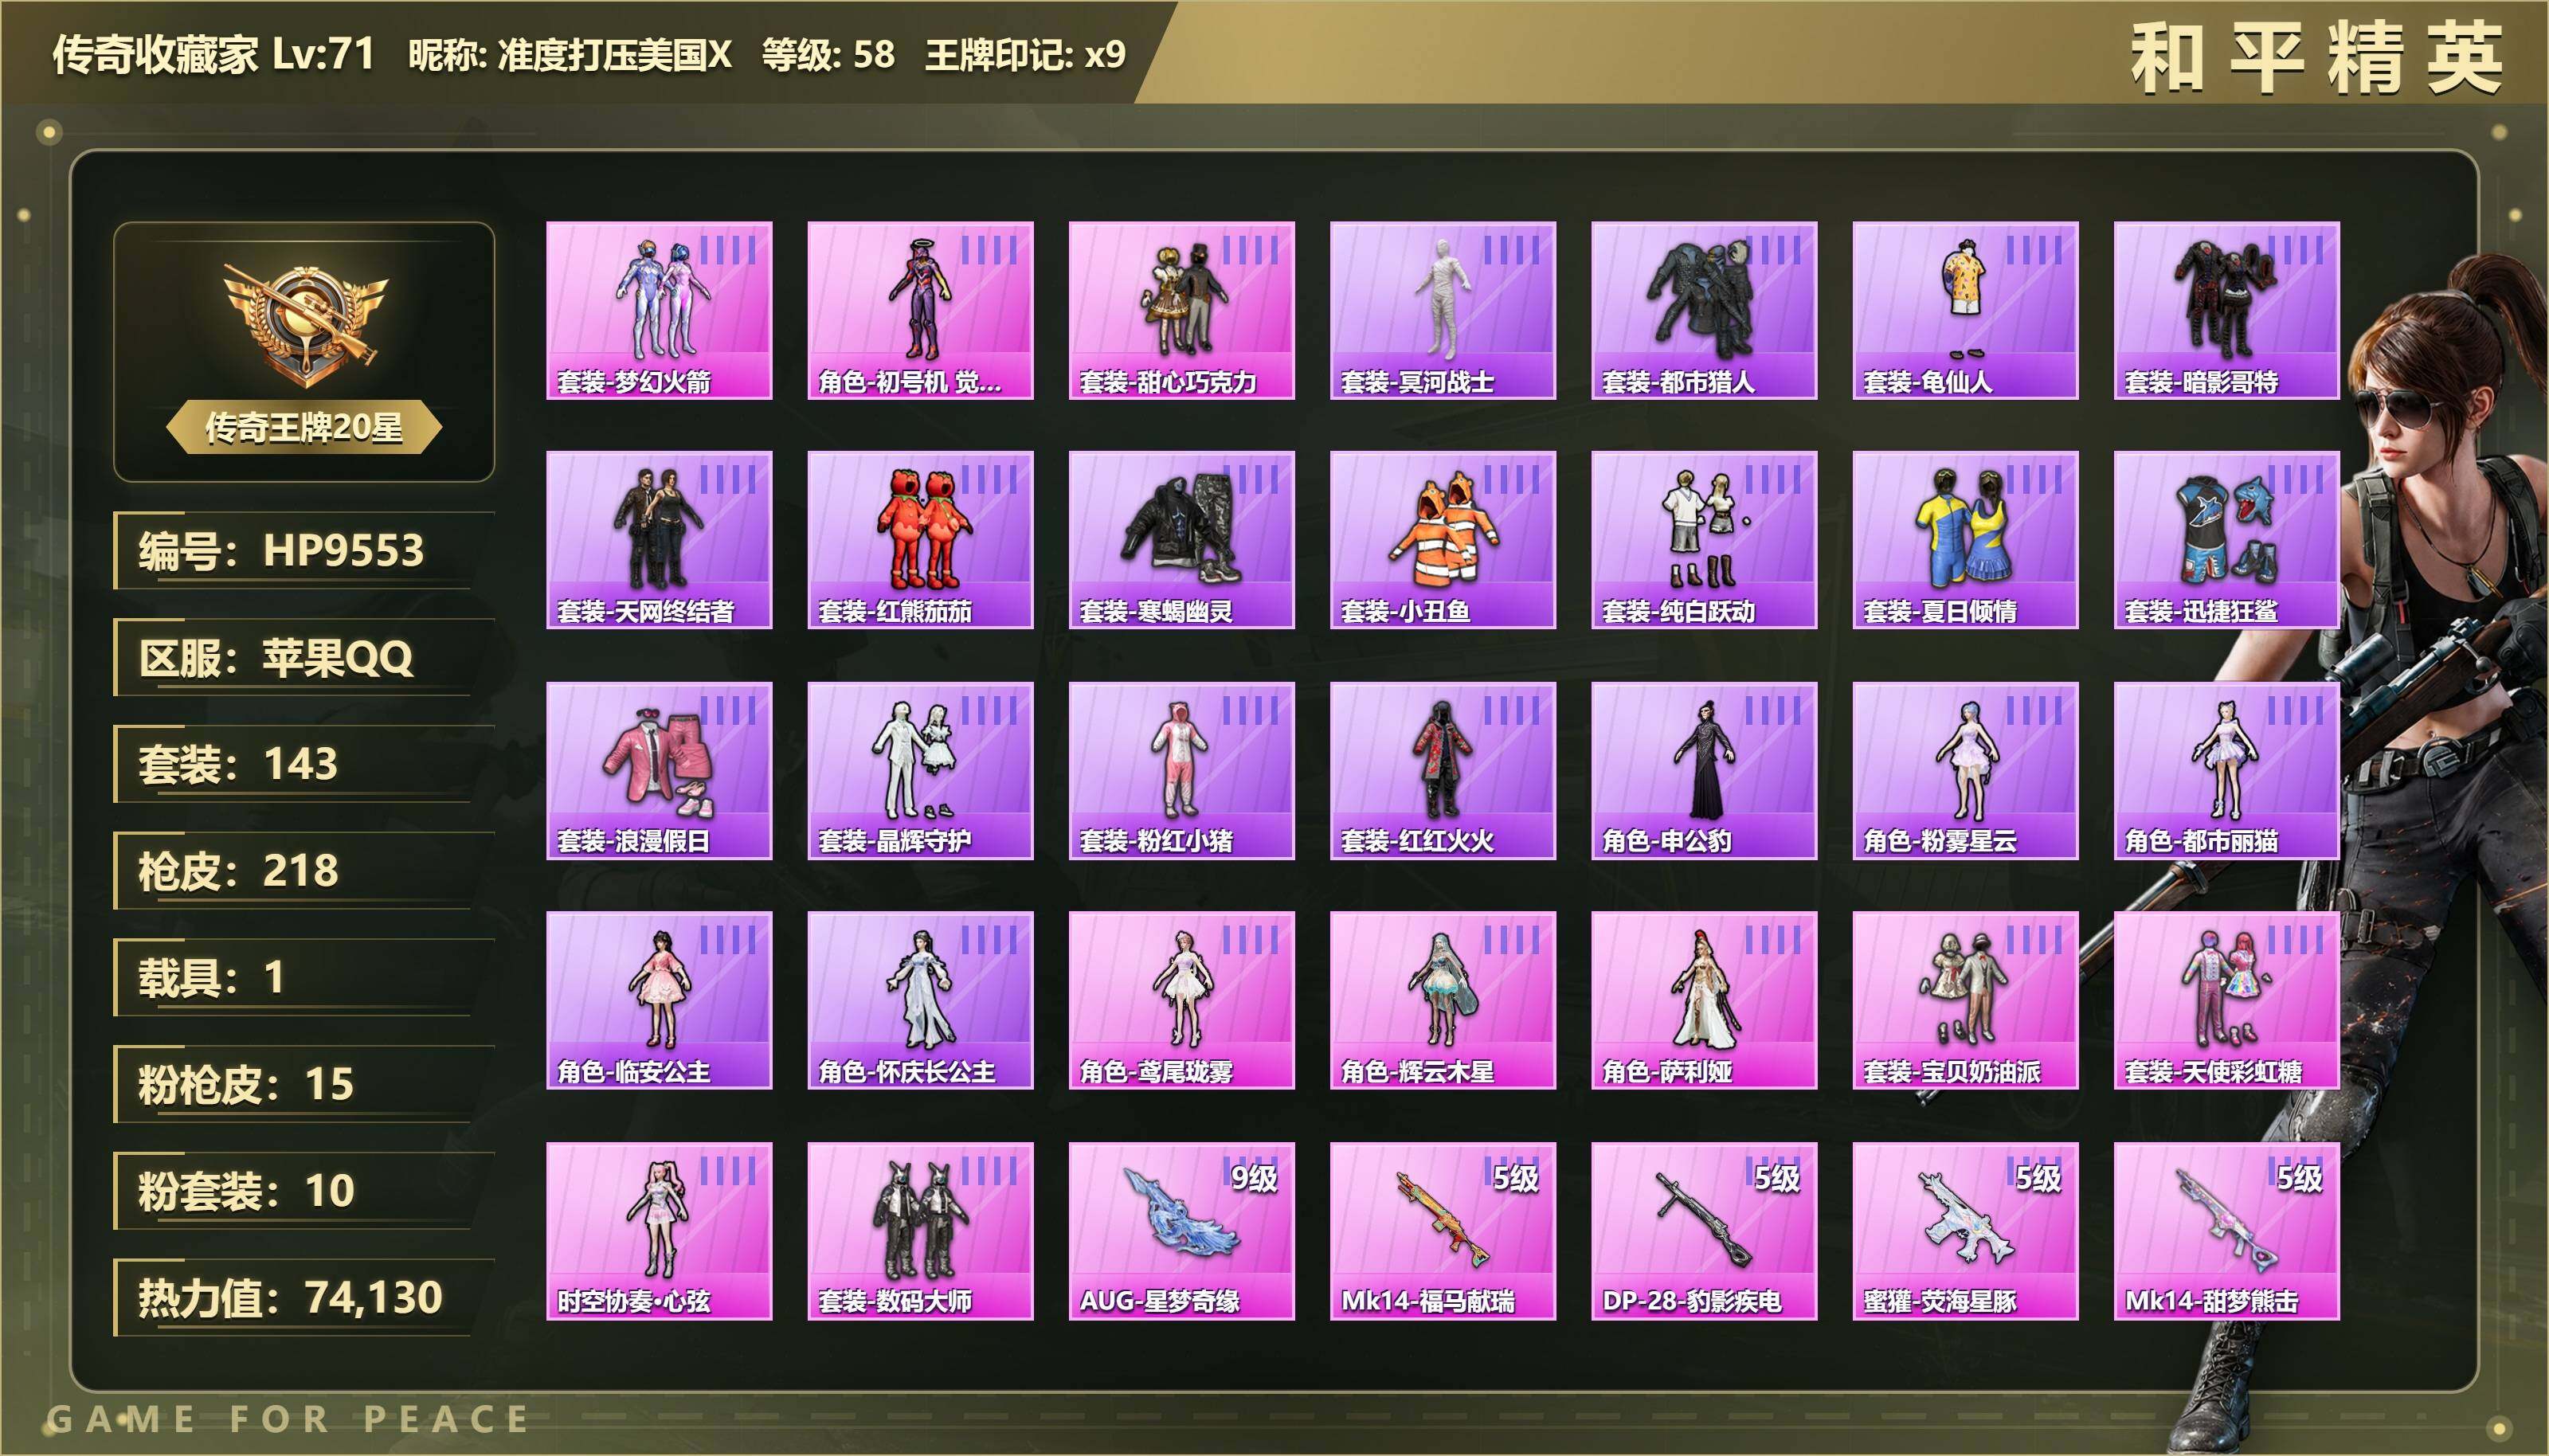
Task: Select the 编号：HP9553 account ID row
Action: 304,551
